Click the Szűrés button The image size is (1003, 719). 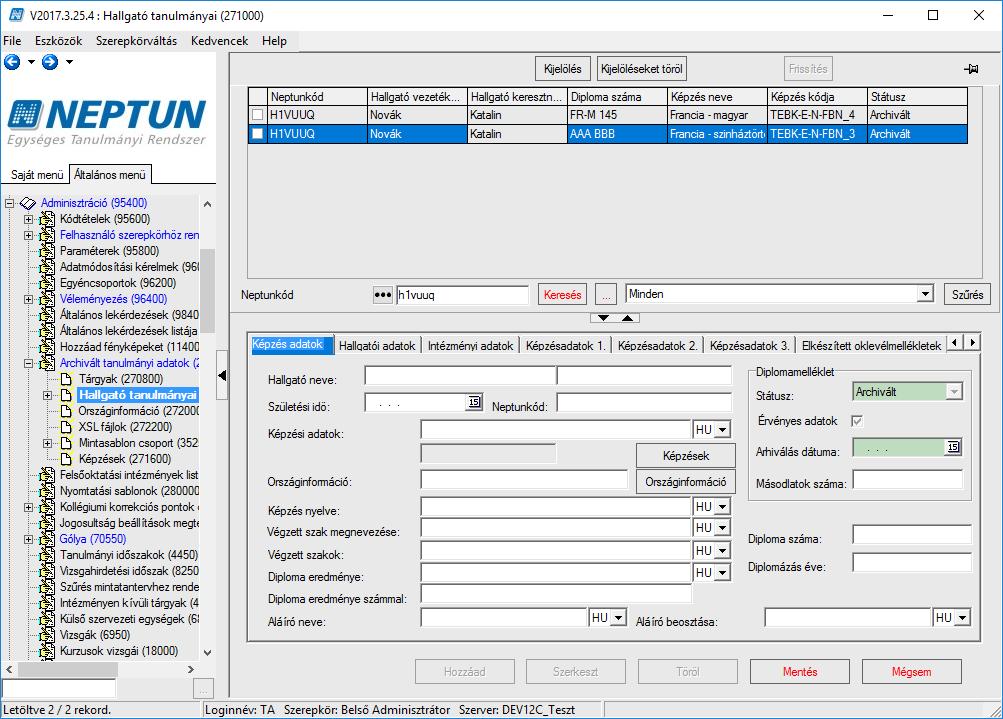[967, 295]
